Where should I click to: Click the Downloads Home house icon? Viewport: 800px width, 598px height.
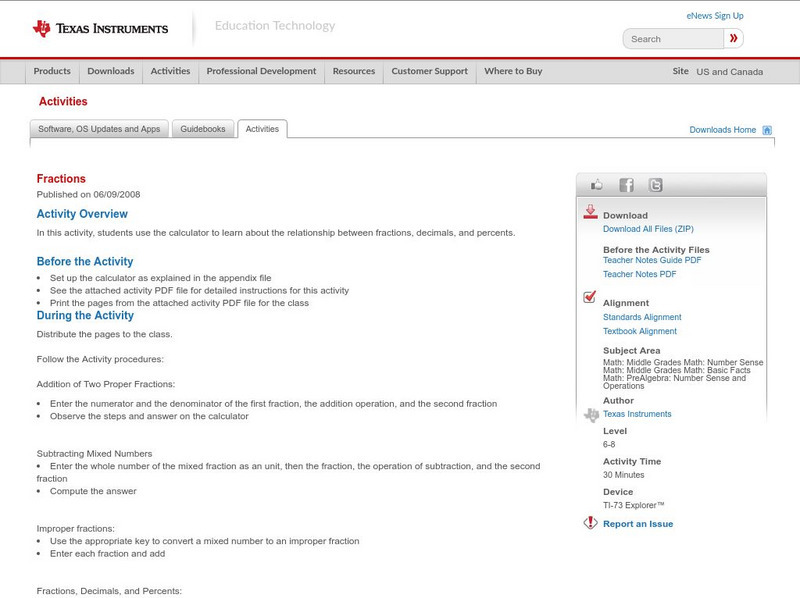click(767, 130)
